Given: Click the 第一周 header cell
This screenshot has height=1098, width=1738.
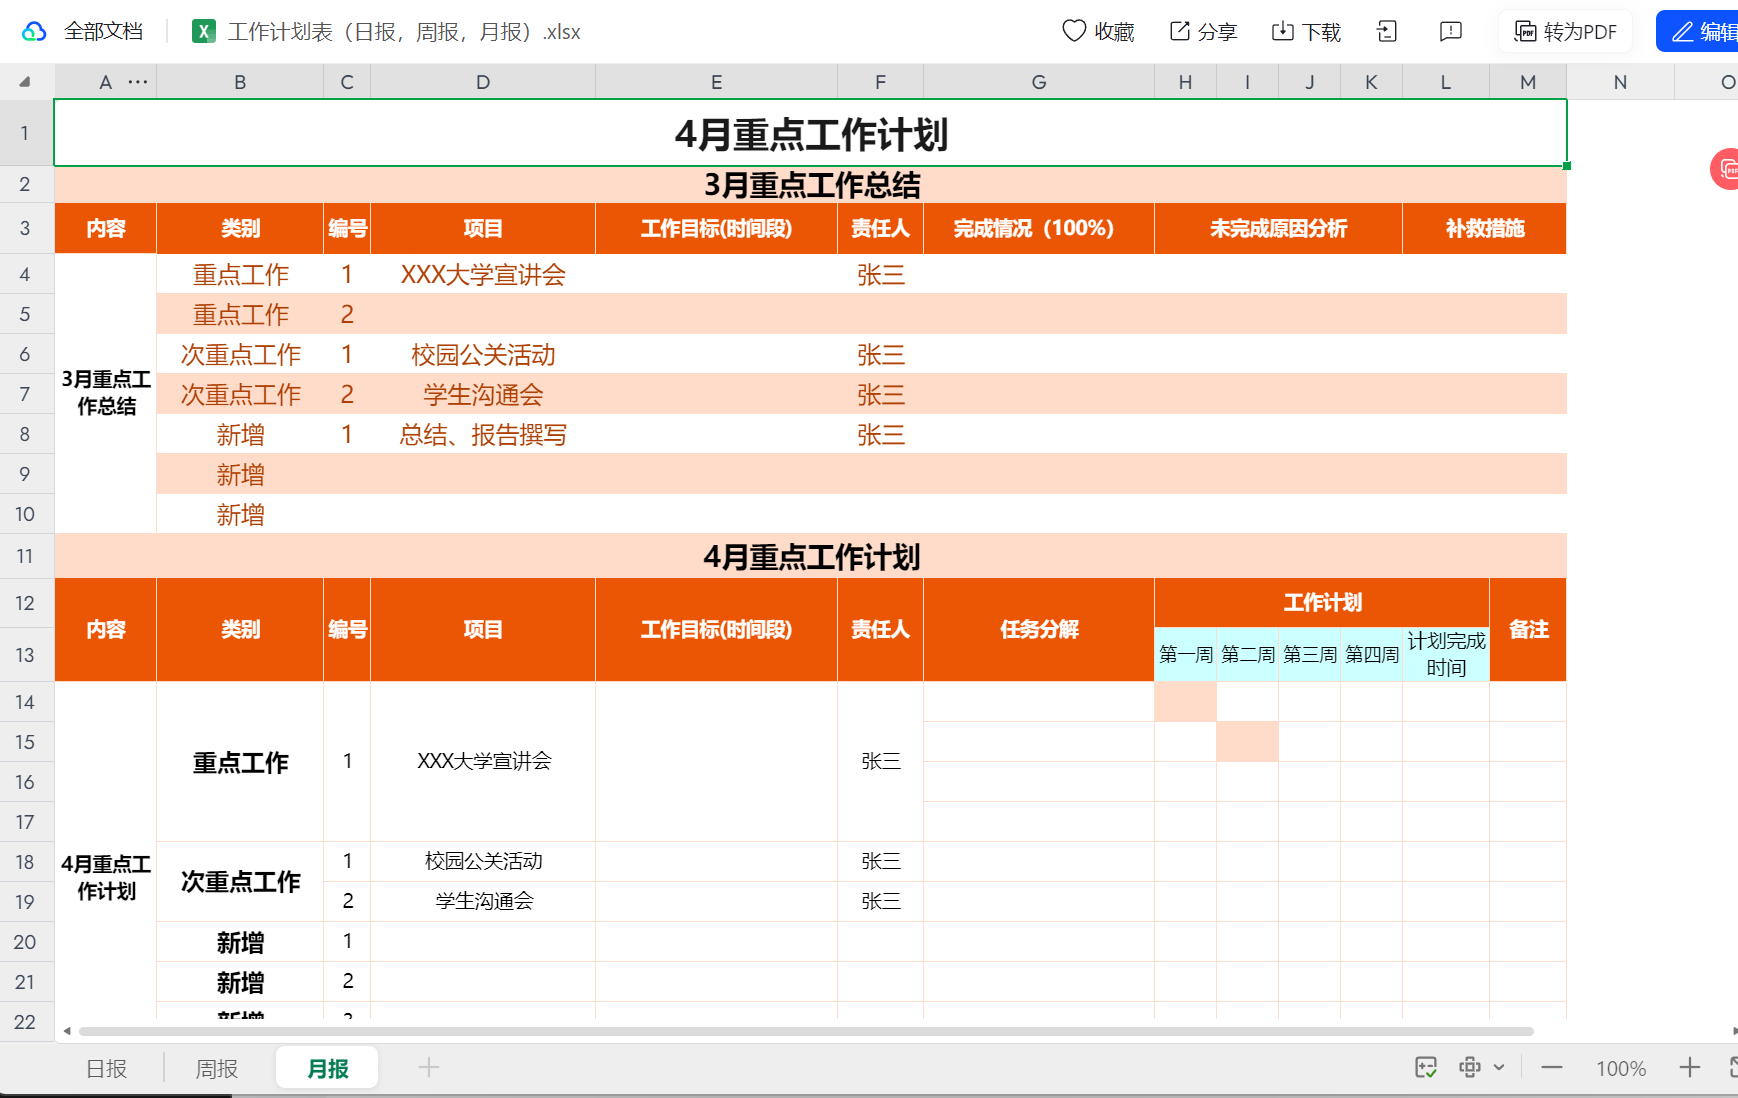Looking at the screenshot, I should tap(1185, 654).
